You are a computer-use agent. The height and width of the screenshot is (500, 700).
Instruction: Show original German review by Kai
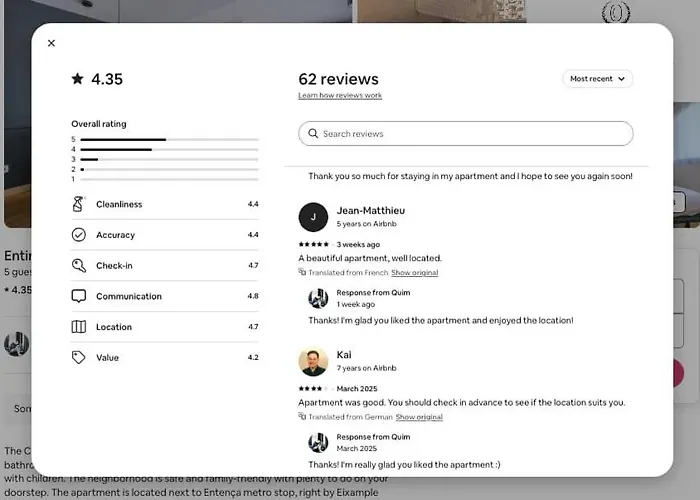click(419, 417)
